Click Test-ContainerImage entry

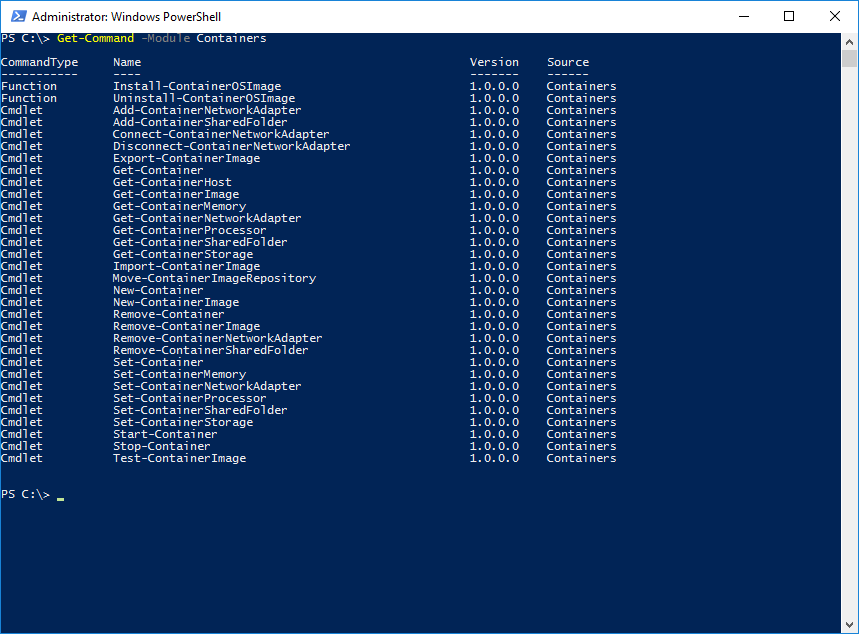point(179,459)
